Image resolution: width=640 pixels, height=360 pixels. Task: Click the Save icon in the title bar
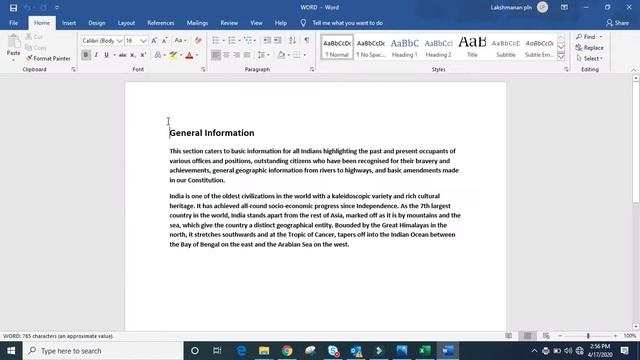pos(13,7)
